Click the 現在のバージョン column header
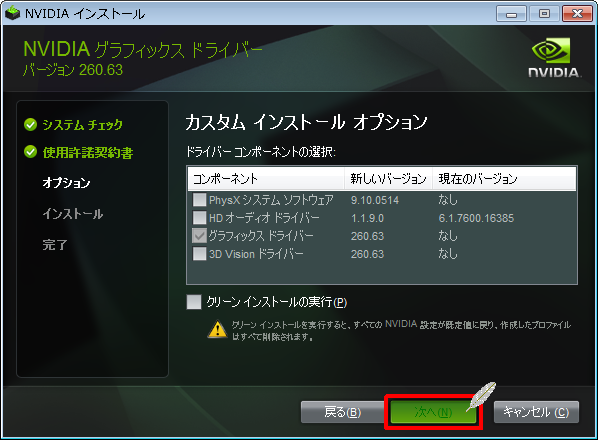598x440 pixels. [504, 178]
